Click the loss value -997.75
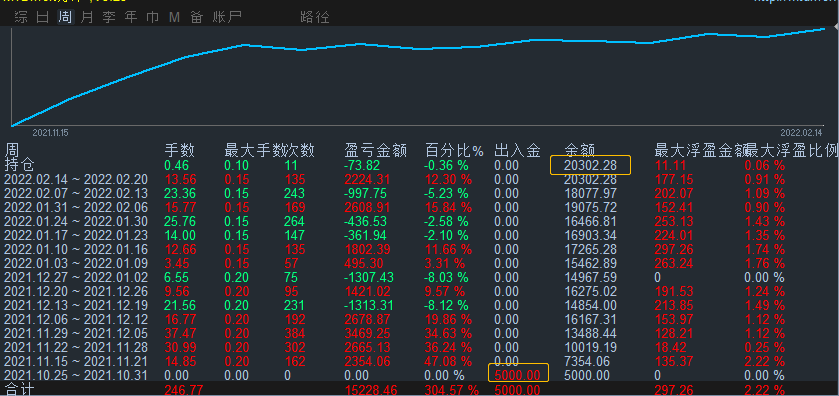Image resolution: width=839 pixels, height=396 pixels. point(365,193)
